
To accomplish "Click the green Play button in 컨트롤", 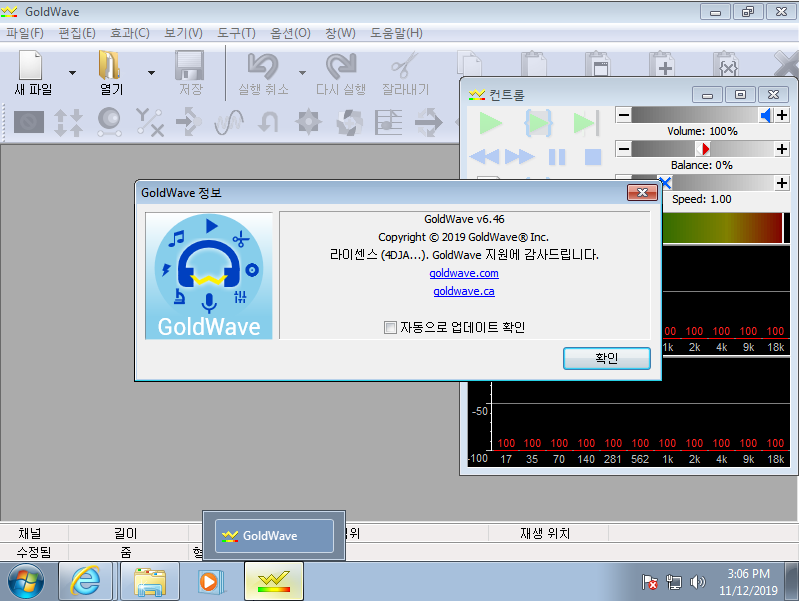I will (491, 123).
